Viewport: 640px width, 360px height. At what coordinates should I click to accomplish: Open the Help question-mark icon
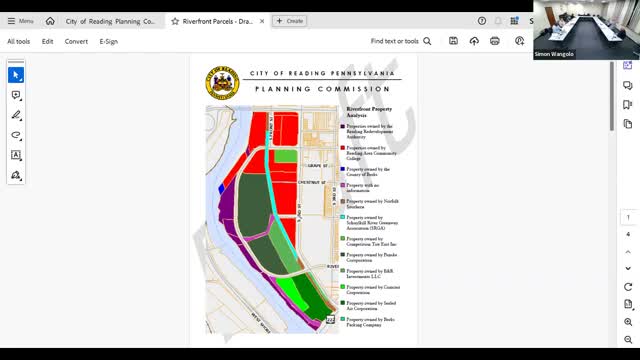pyautogui.click(x=482, y=21)
